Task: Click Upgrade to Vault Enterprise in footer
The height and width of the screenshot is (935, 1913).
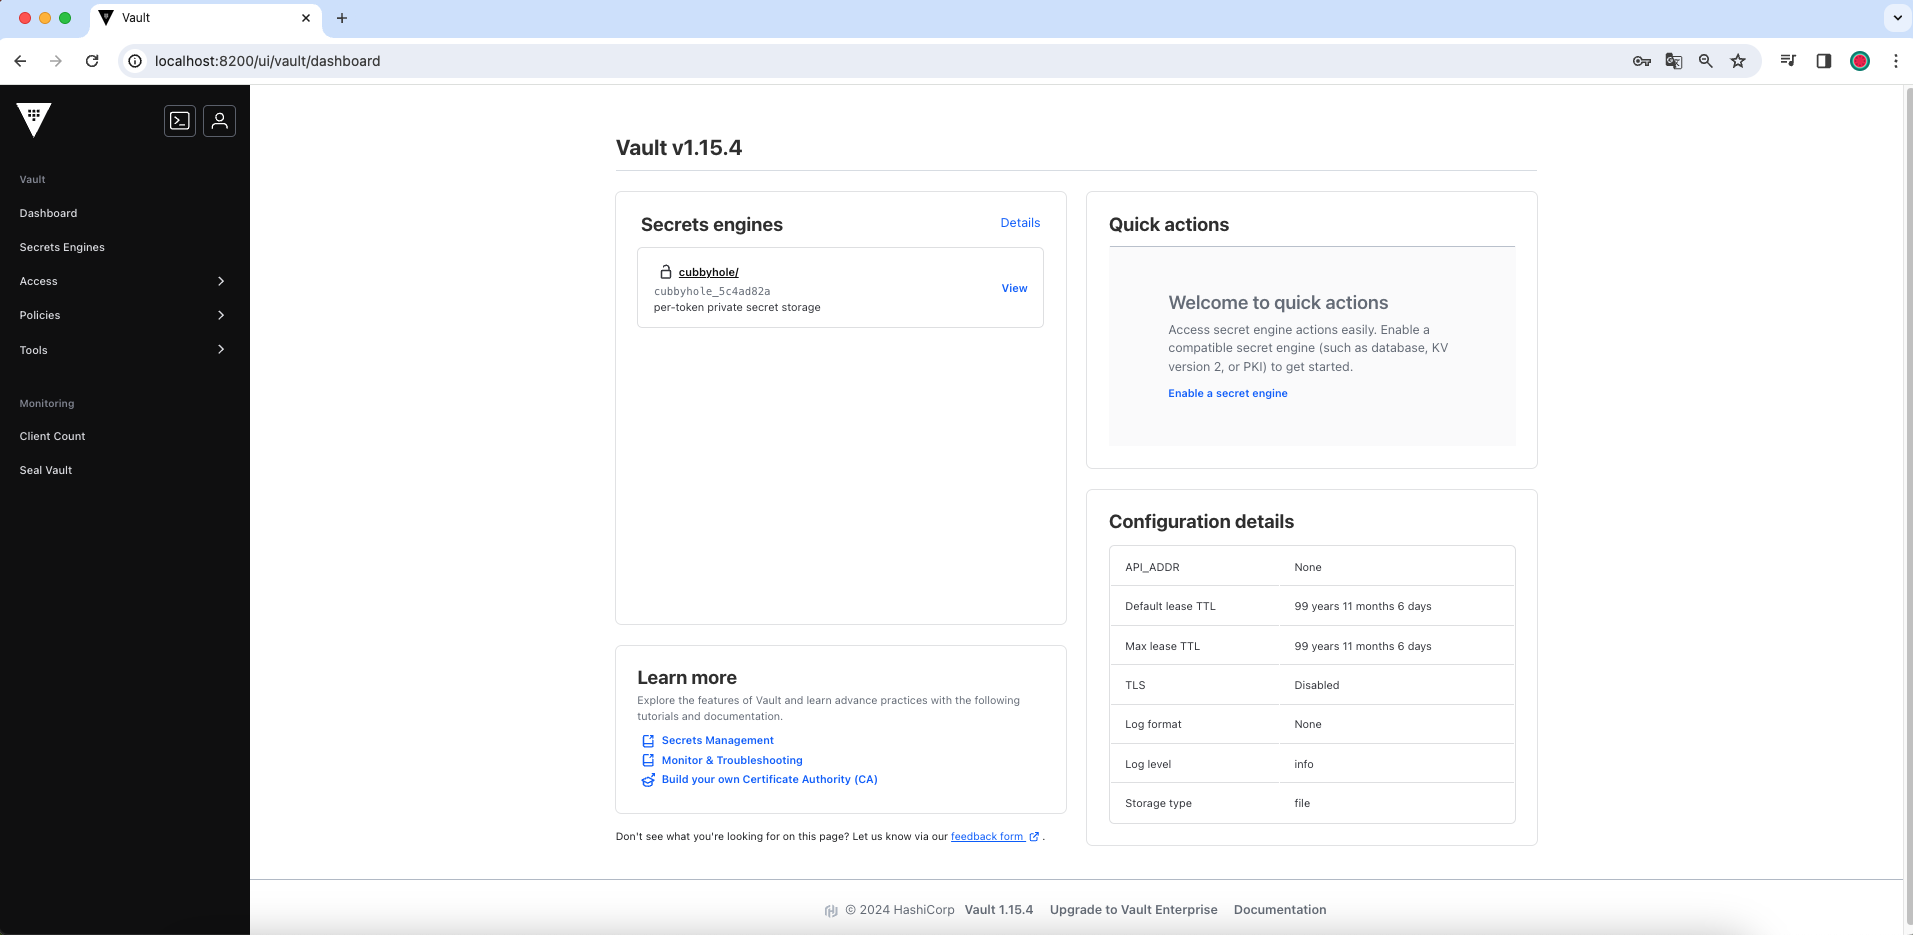Action: tap(1134, 910)
